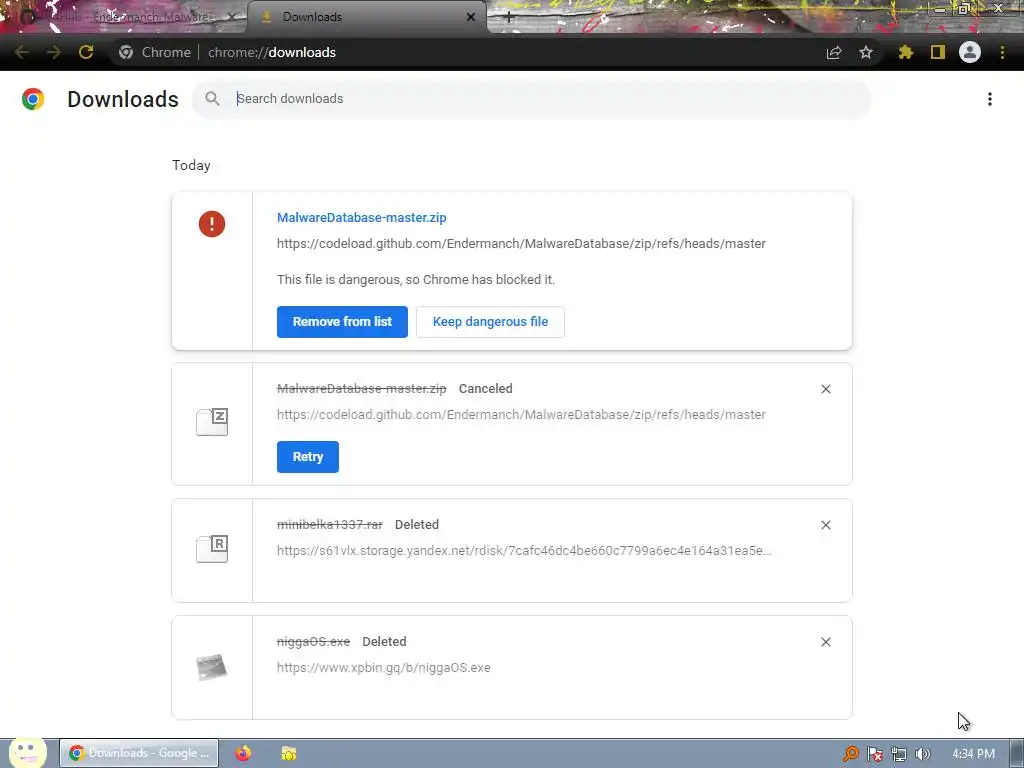Screen dimensions: 1024x768
Task: Click the rar file icon for minibelka1337.rar
Action: click(212, 549)
